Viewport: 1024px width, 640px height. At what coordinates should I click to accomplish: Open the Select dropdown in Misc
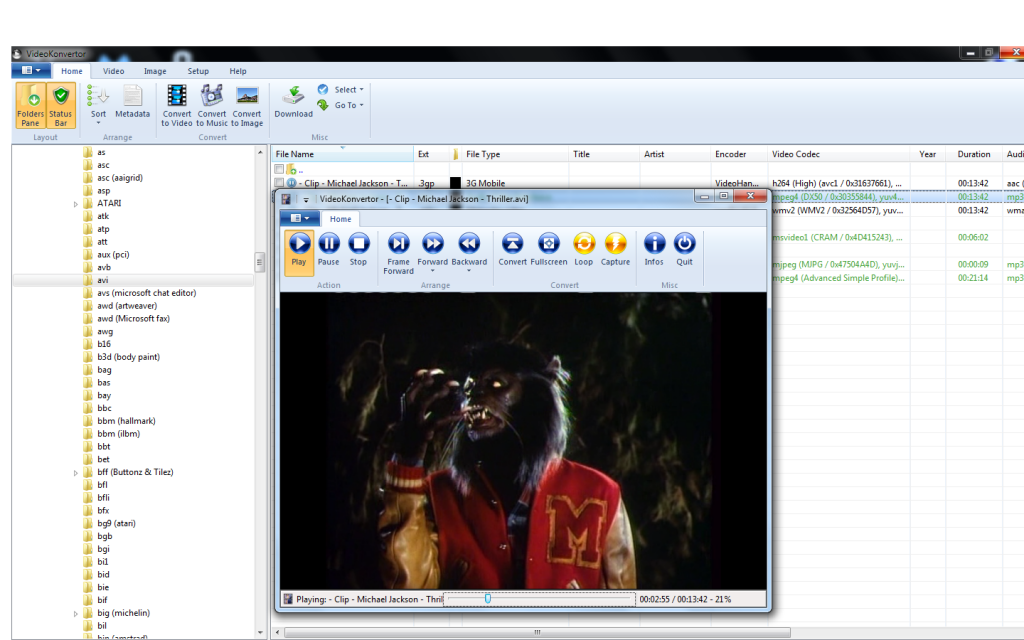click(341, 90)
